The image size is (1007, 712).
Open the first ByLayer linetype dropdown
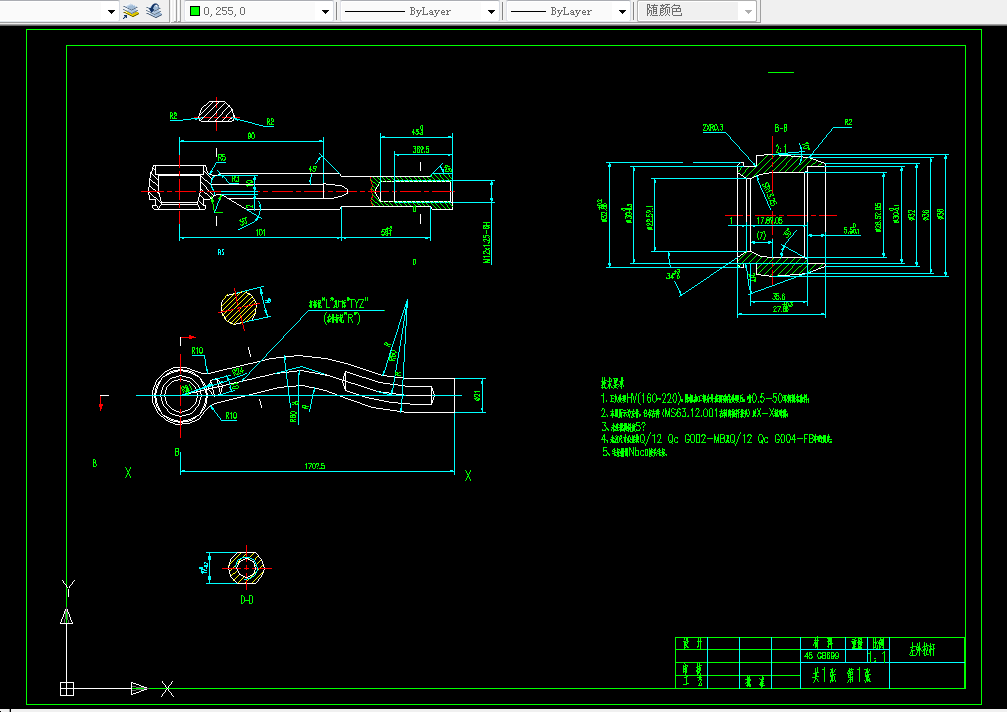pyautogui.click(x=491, y=11)
